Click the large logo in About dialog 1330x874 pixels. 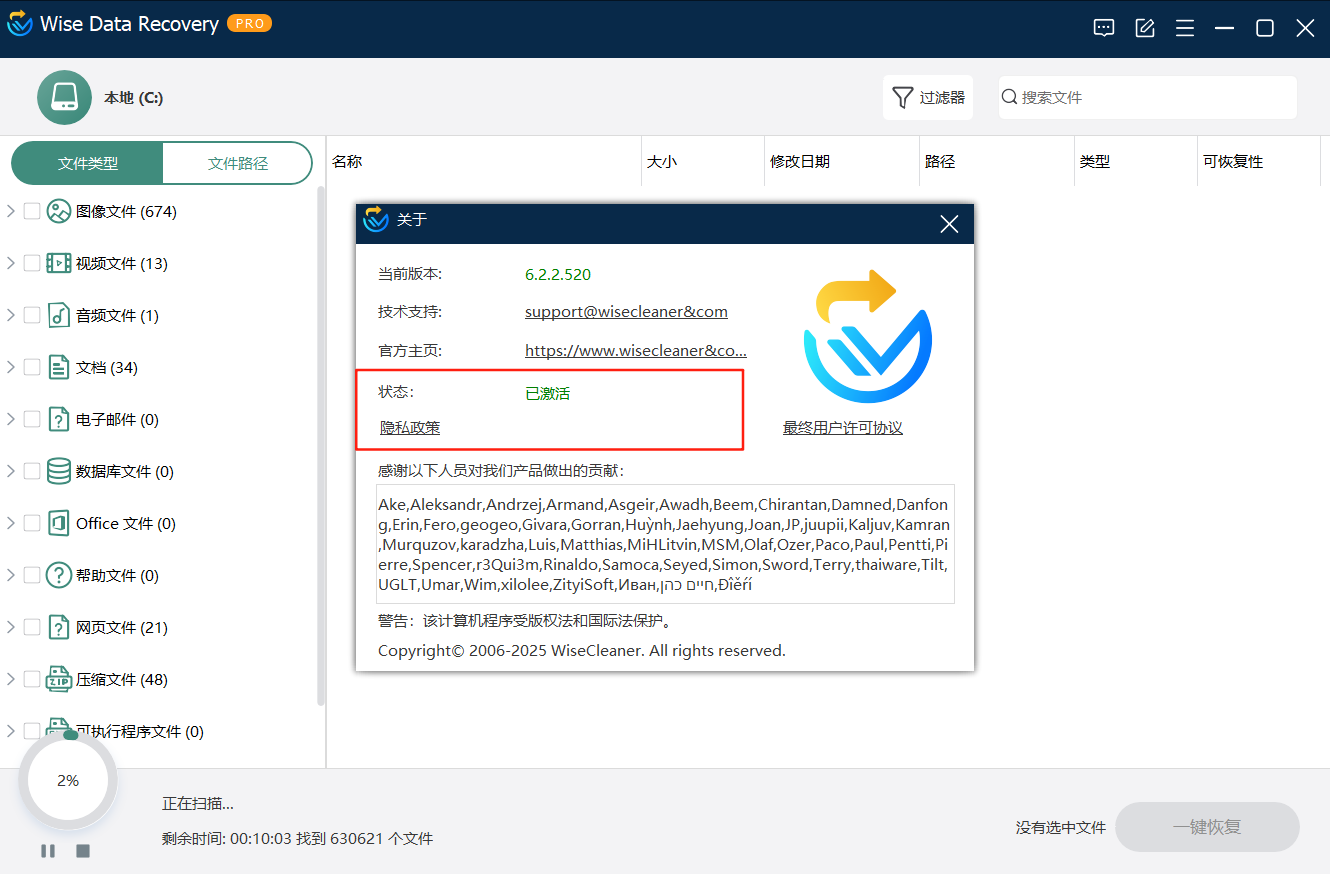866,337
